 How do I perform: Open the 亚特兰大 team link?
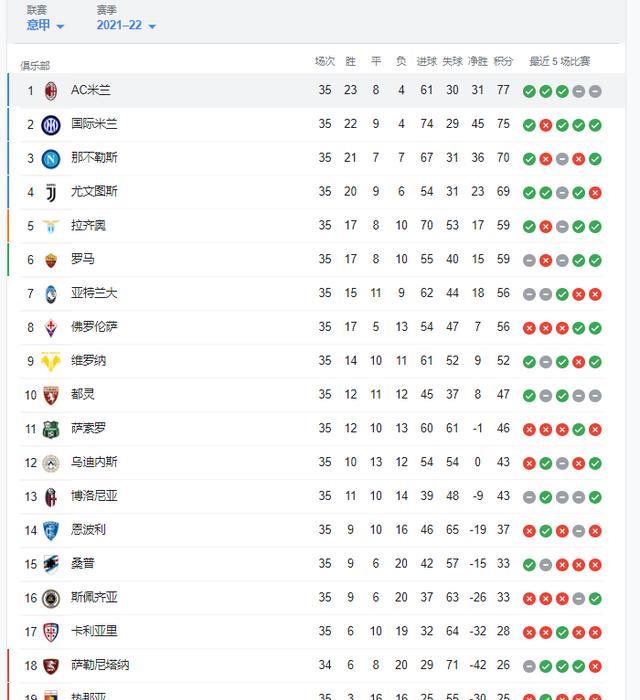(x=94, y=293)
